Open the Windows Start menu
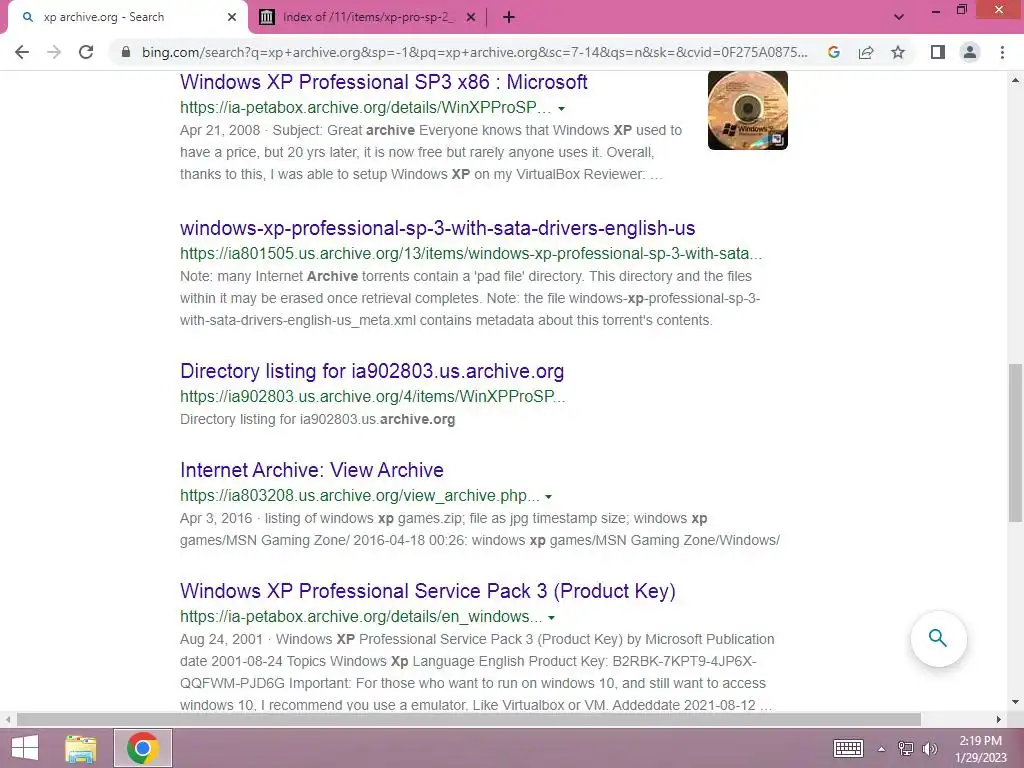 click(x=24, y=748)
